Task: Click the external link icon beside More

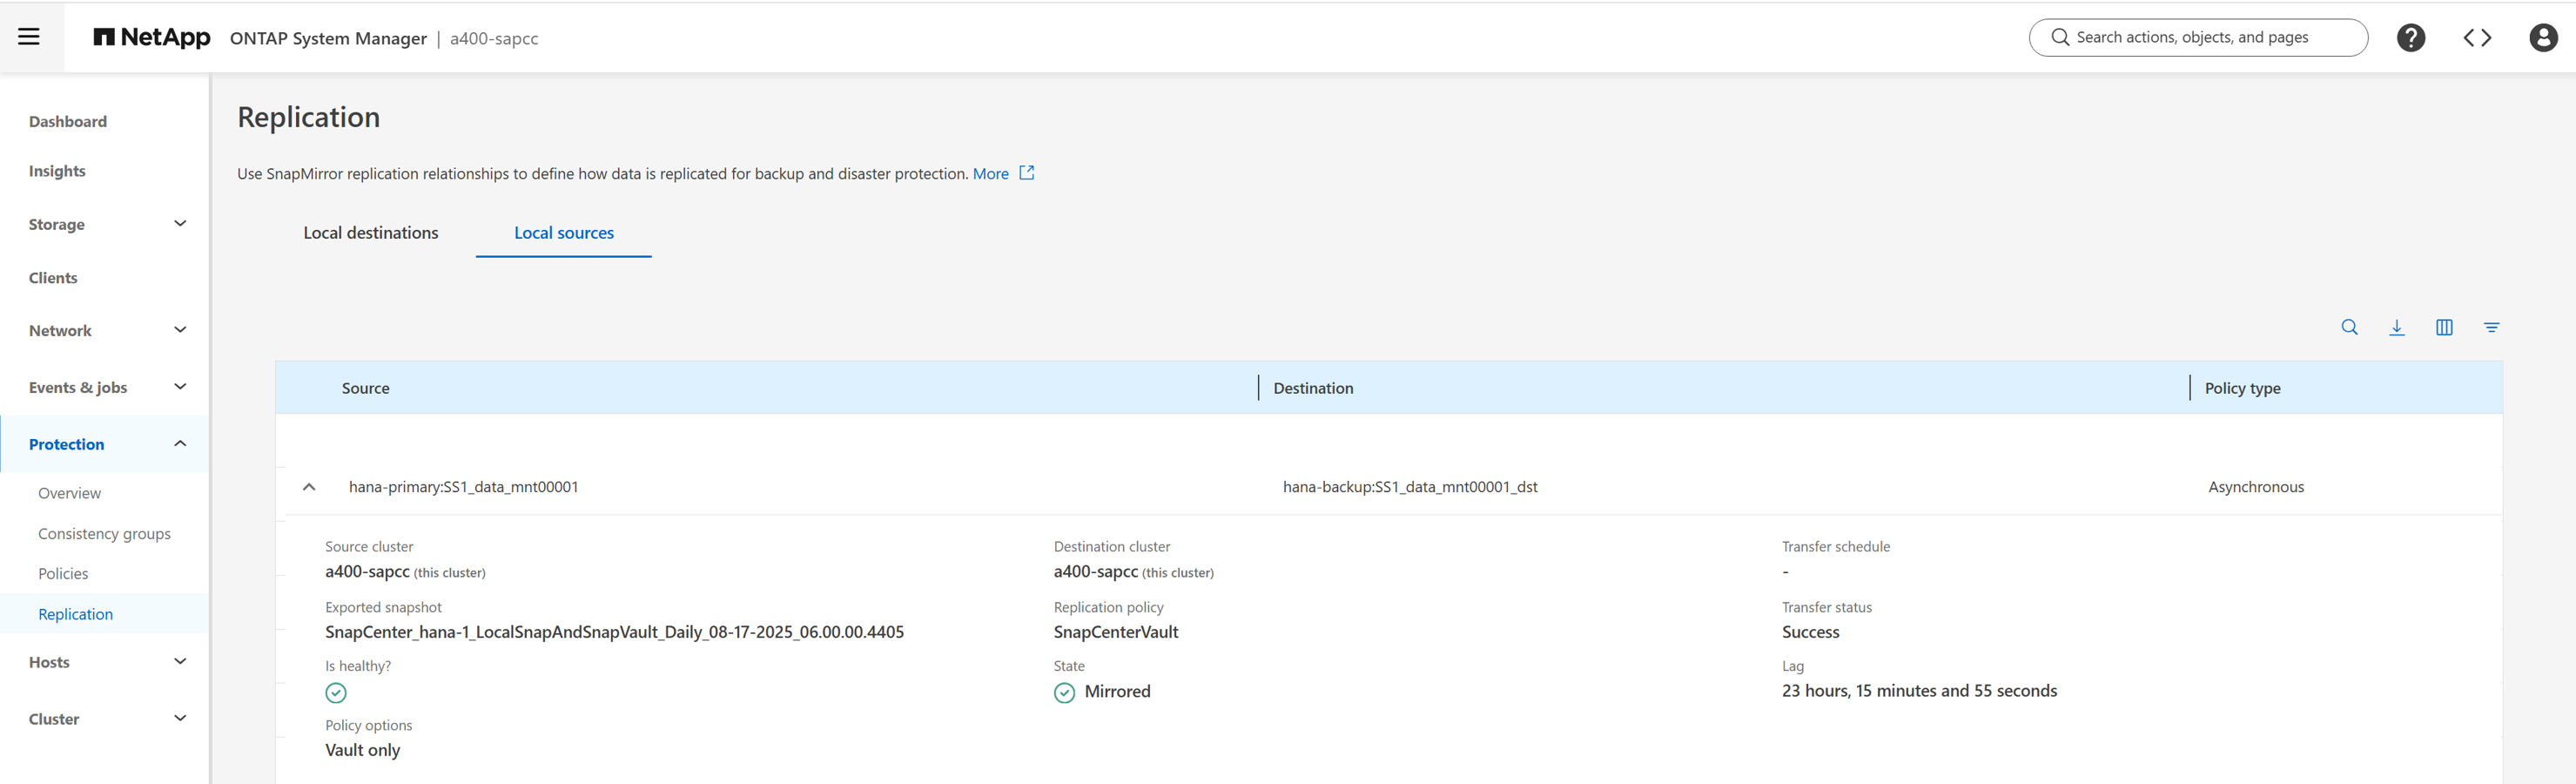Action: [x=1026, y=173]
